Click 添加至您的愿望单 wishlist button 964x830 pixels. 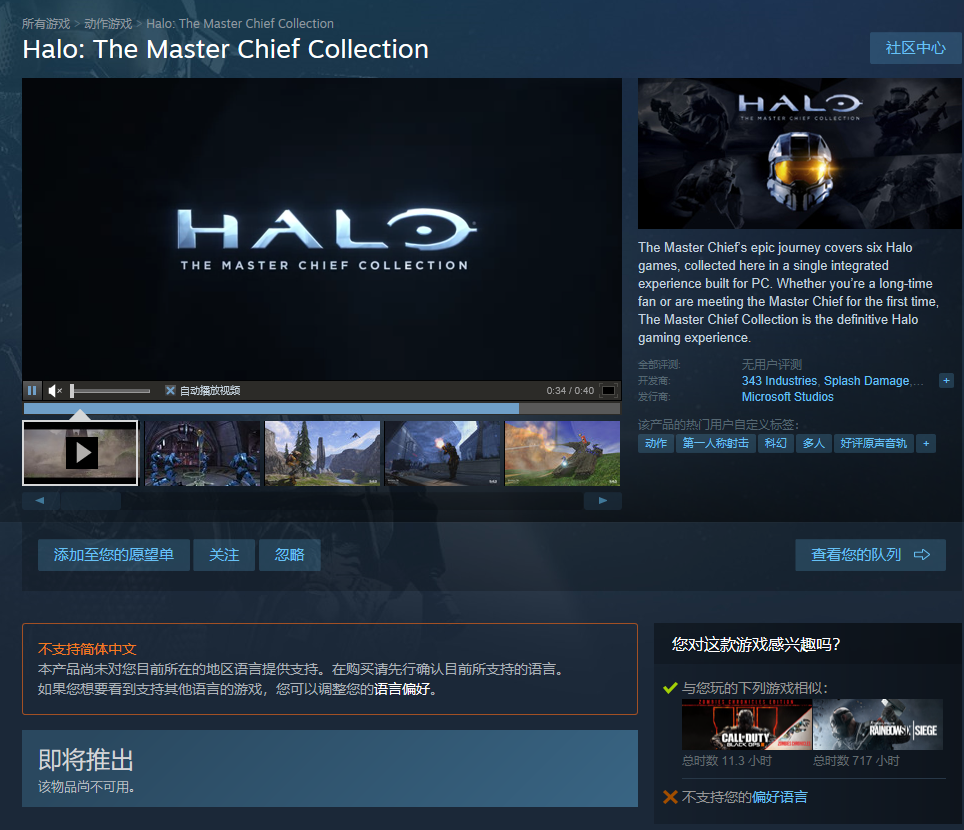click(x=114, y=555)
